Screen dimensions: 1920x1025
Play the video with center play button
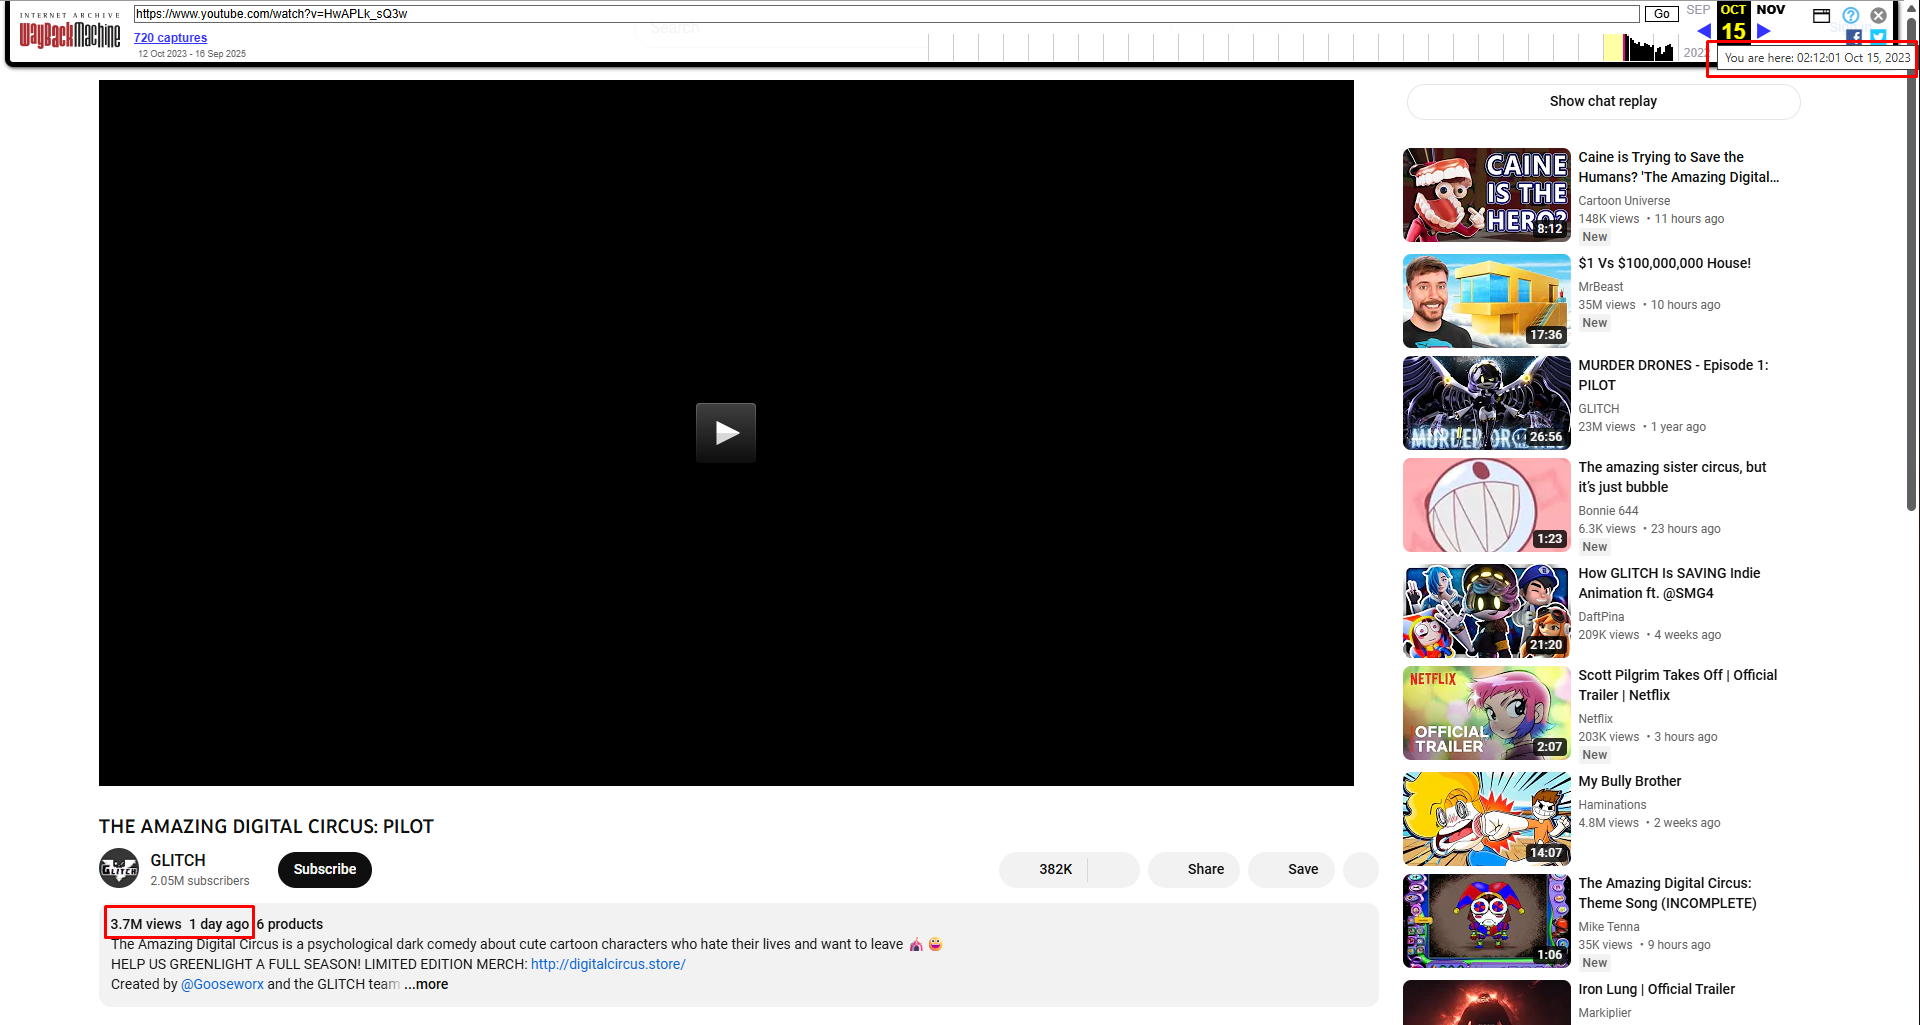tap(726, 432)
